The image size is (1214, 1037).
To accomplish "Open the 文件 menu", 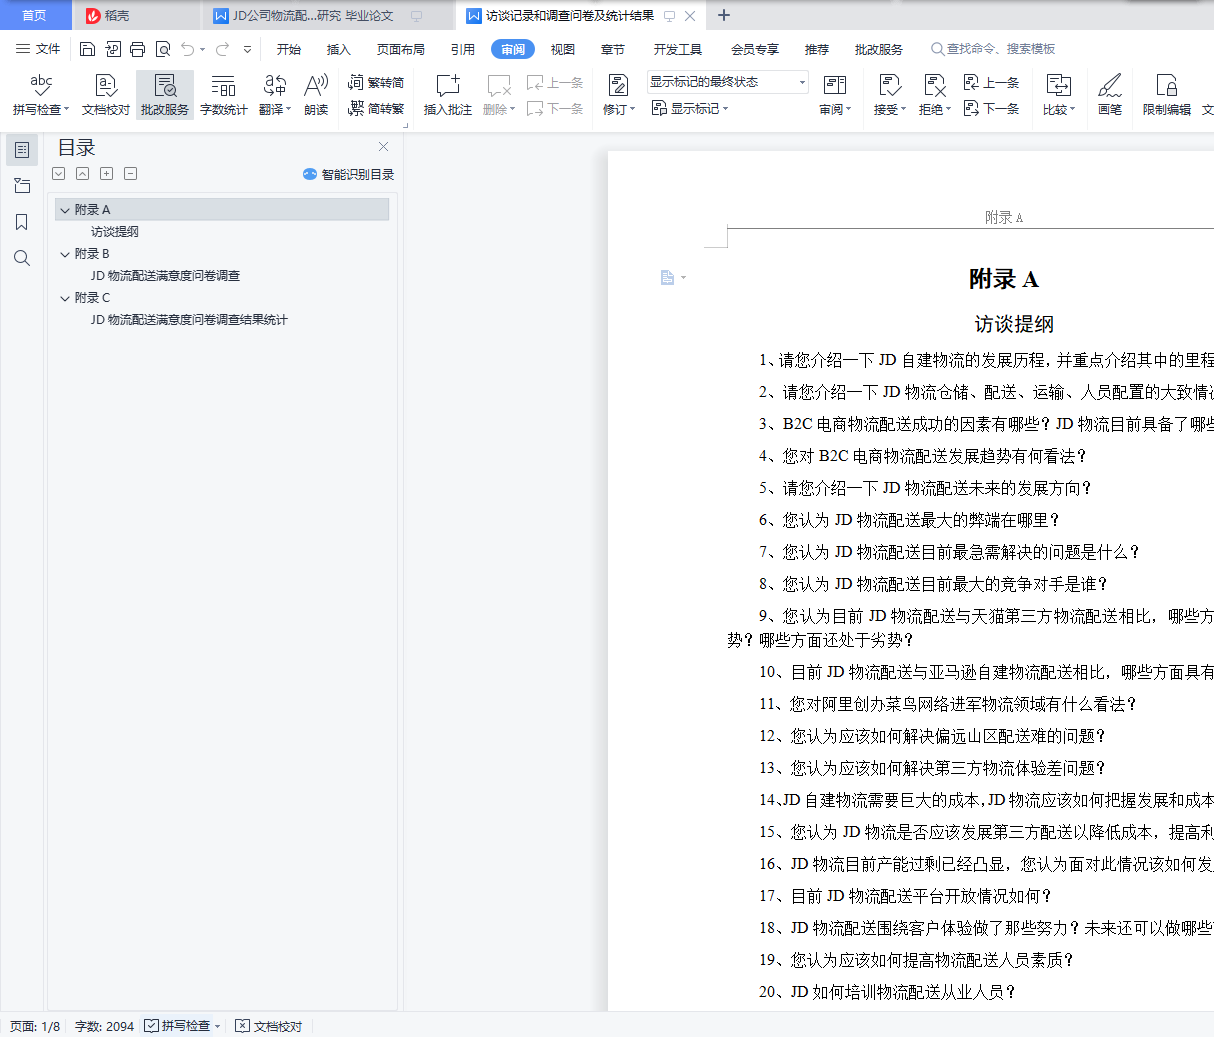I will [x=38, y=49].
